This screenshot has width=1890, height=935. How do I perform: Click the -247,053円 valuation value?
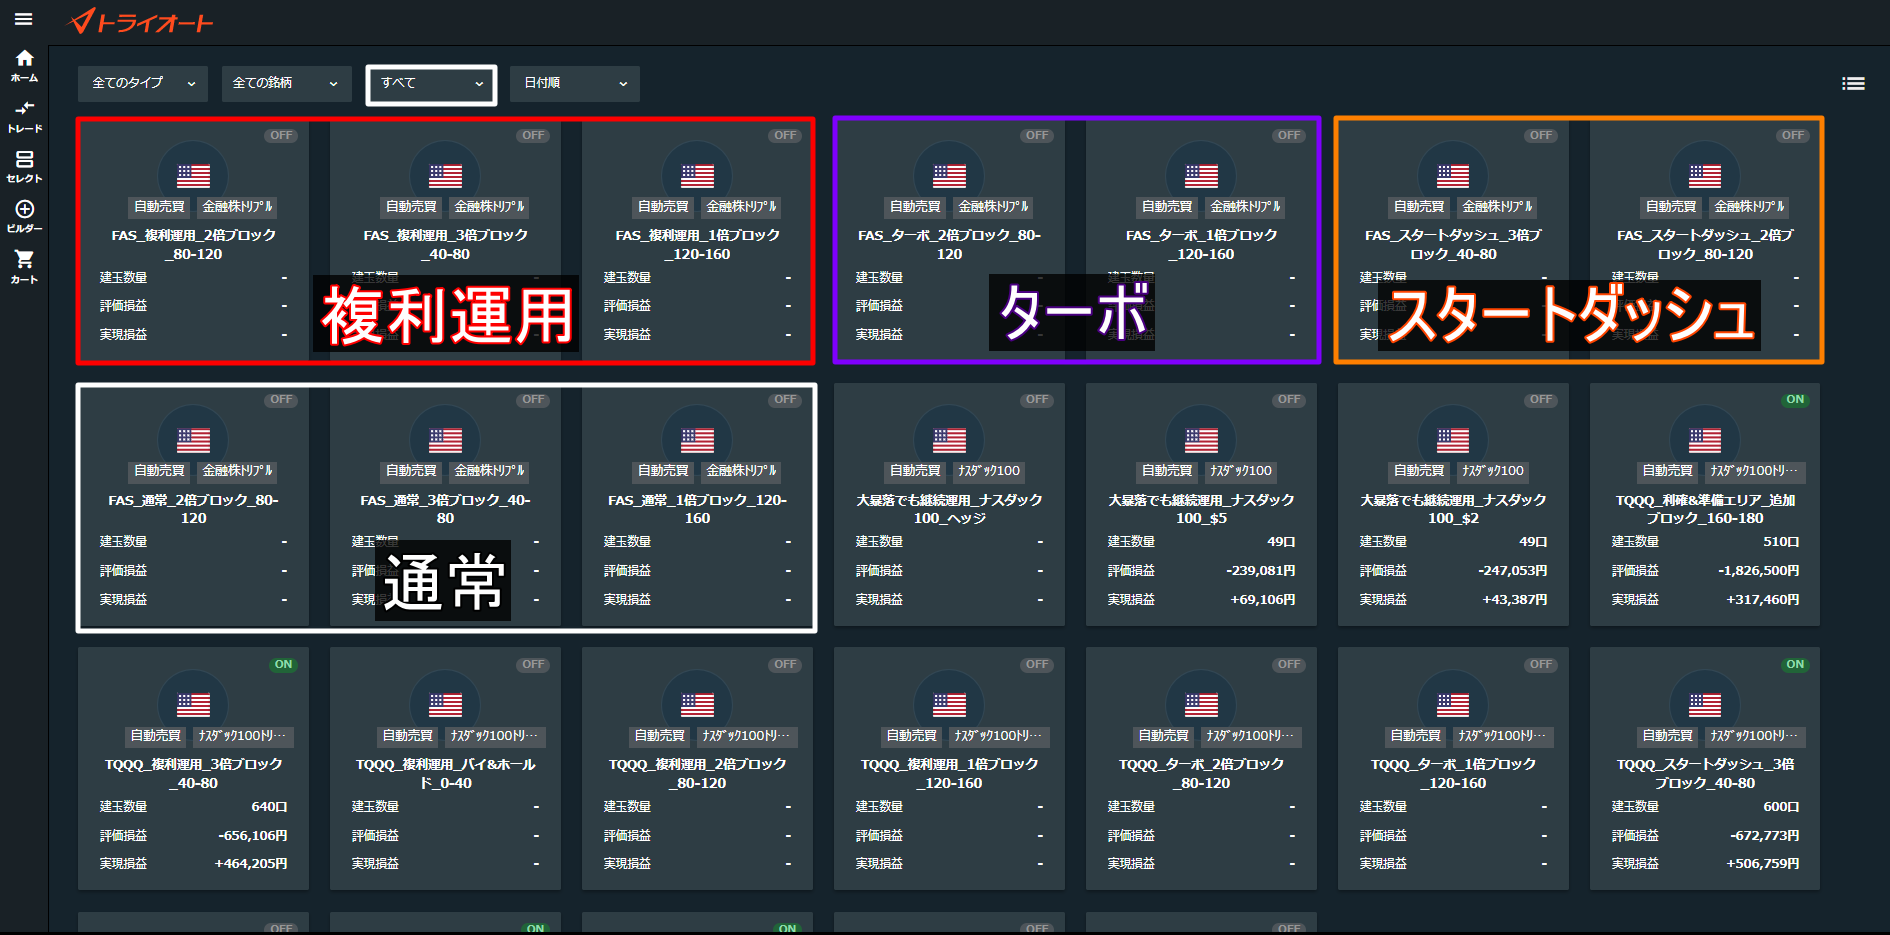(x=1512, y=571)
